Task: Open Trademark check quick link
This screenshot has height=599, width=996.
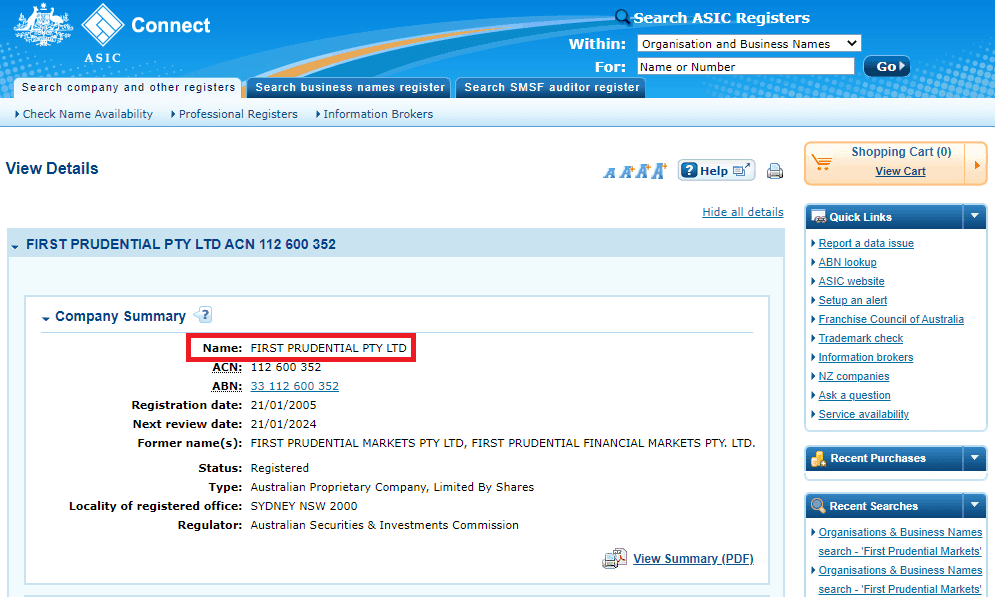Action: (861, 339)
